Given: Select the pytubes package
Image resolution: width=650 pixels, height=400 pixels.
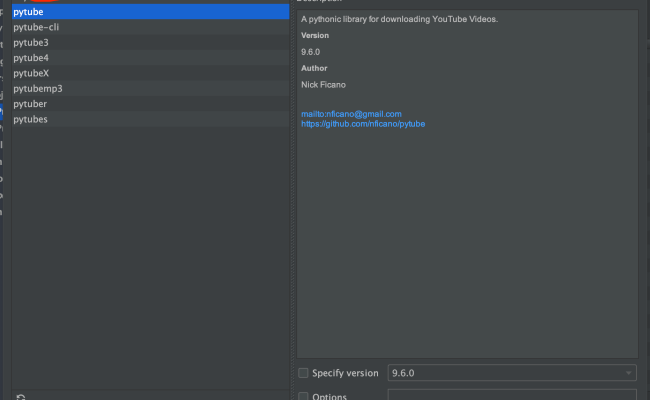Looking at the screenshot, I should point(150,119).
